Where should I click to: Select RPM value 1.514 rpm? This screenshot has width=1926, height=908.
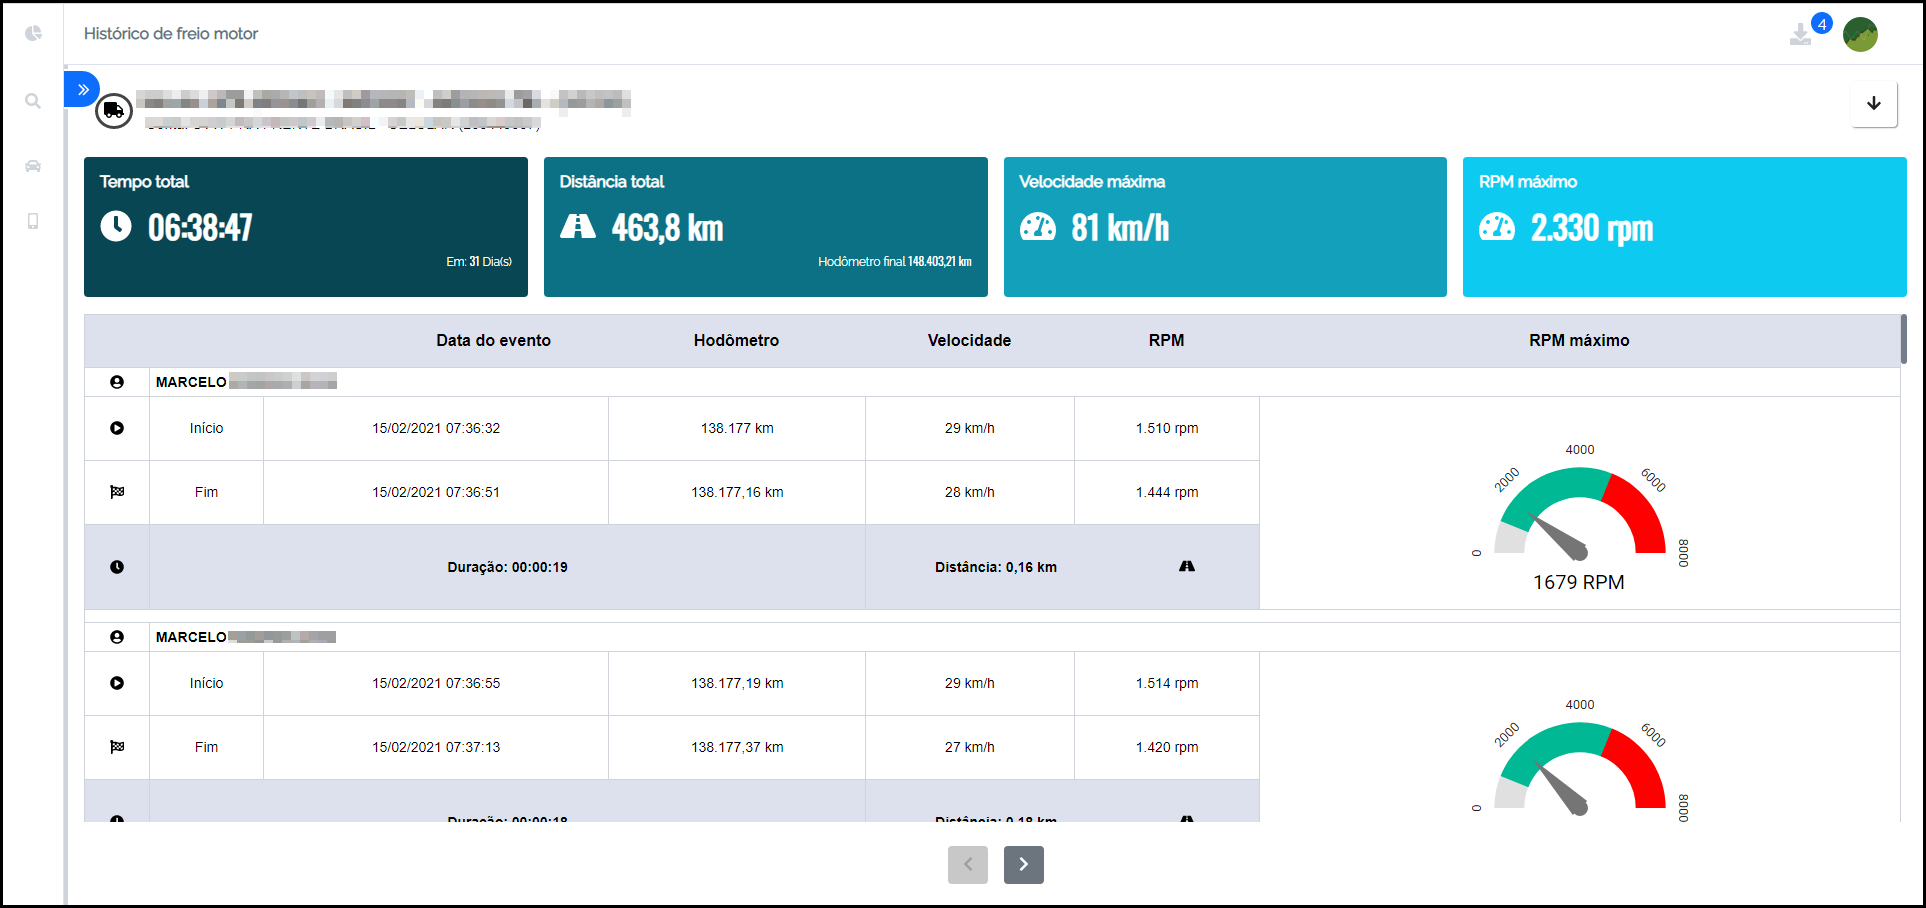point(1167,683)
